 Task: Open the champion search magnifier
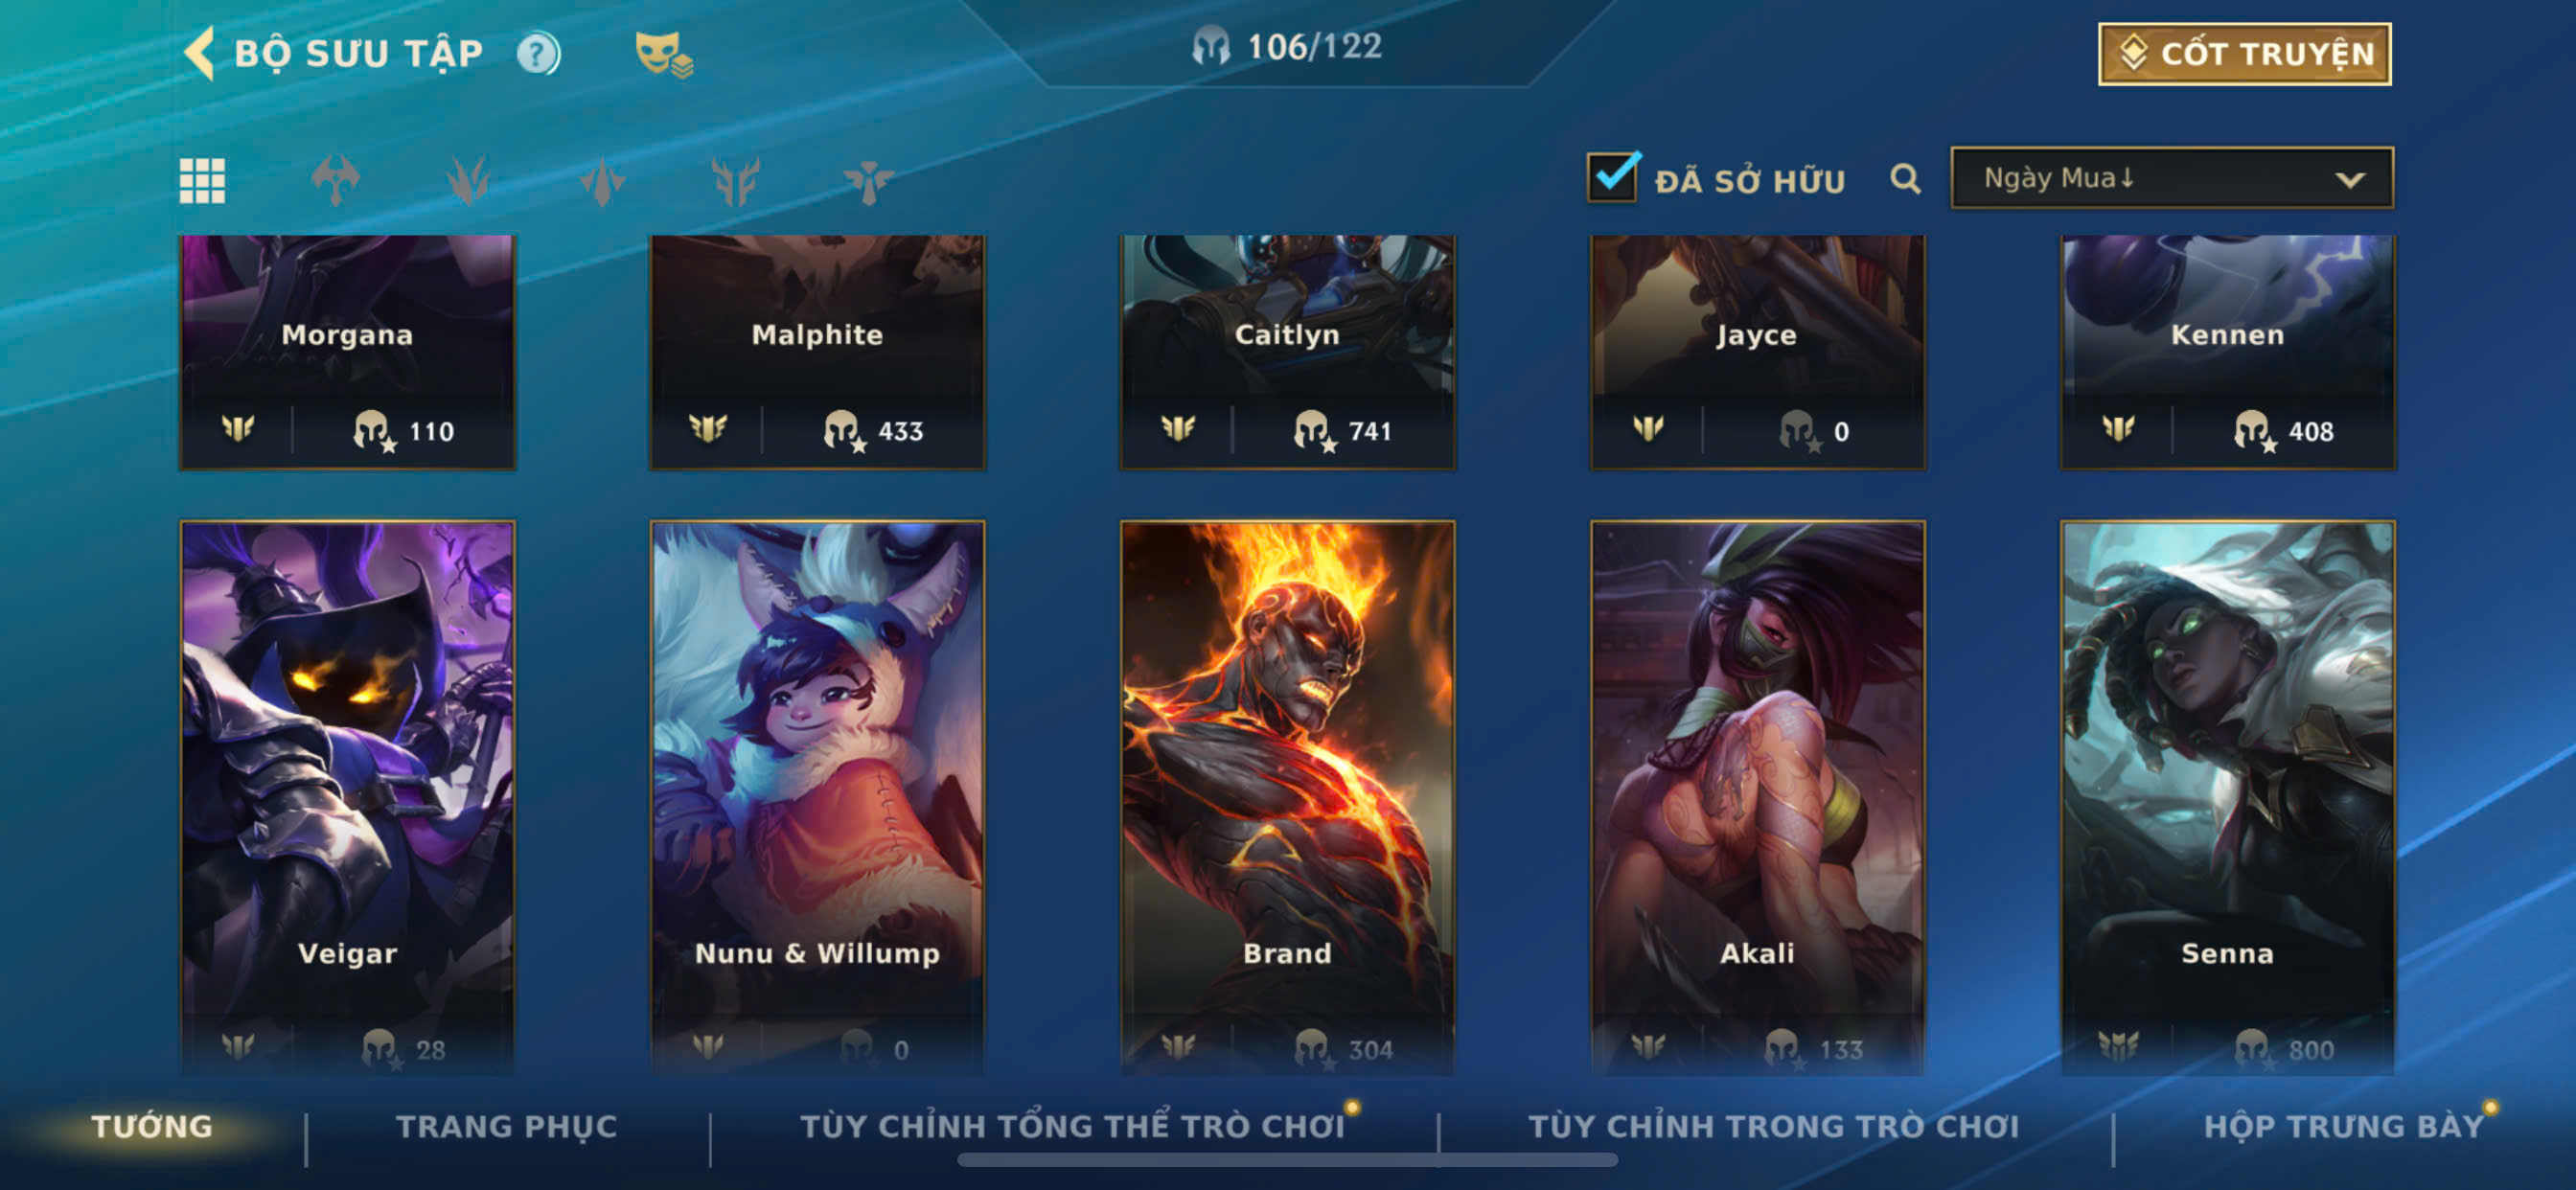point(1905,179)
